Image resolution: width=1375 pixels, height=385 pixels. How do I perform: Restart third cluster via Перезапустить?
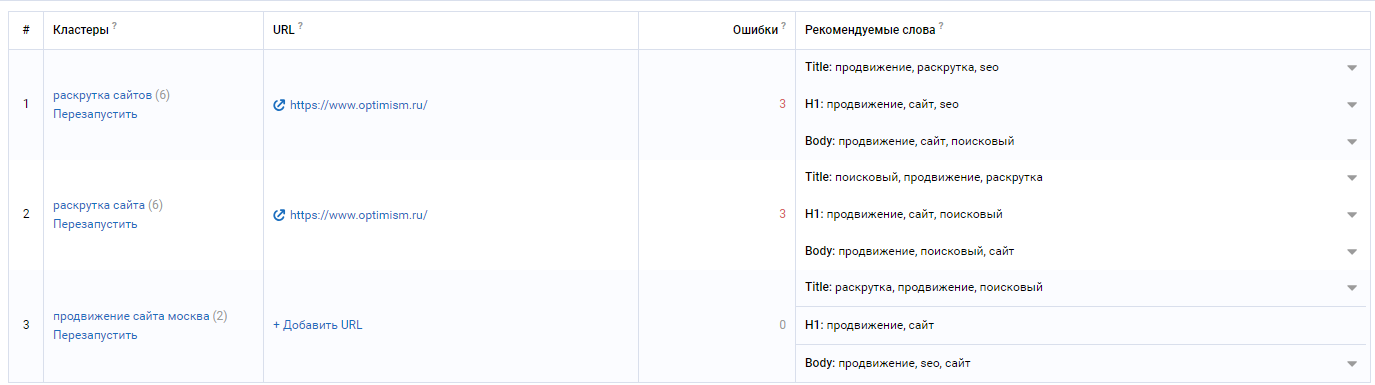click(95, 335)
